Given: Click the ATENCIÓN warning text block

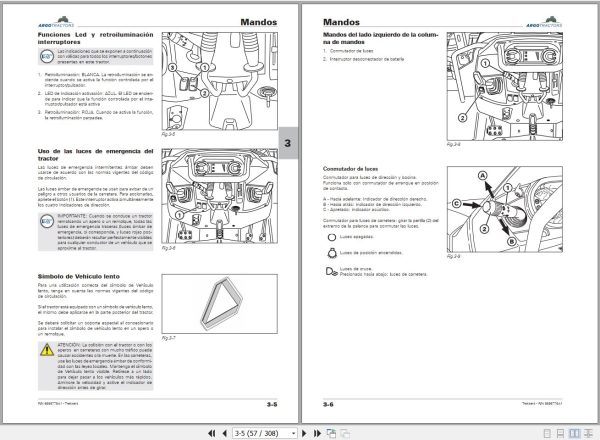Looking at the screenshot, I should [104, 366].
